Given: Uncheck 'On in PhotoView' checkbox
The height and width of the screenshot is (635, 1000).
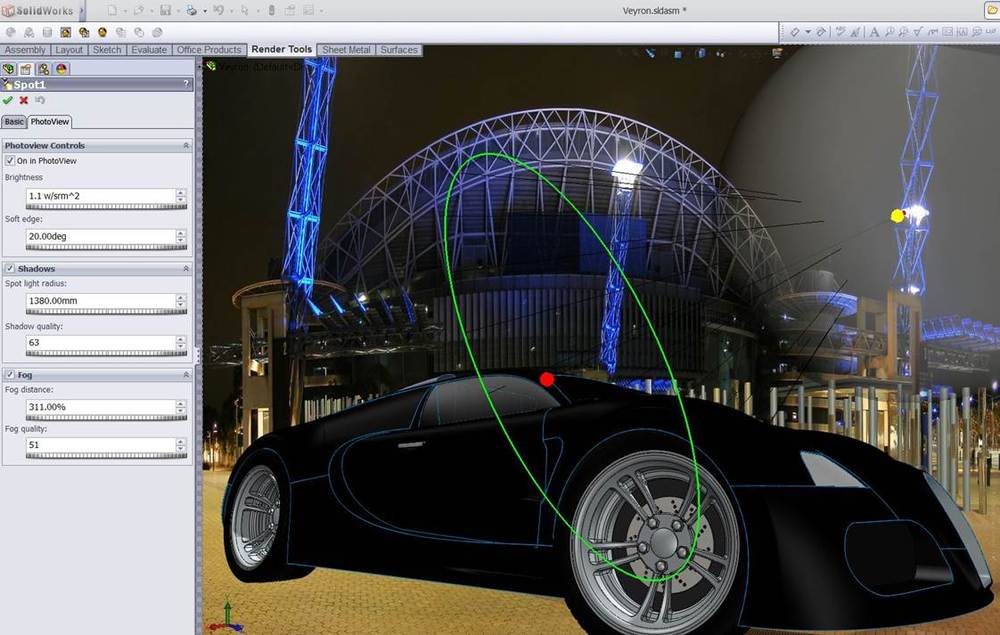Looking at the screenshot, I should pos(10,161).
